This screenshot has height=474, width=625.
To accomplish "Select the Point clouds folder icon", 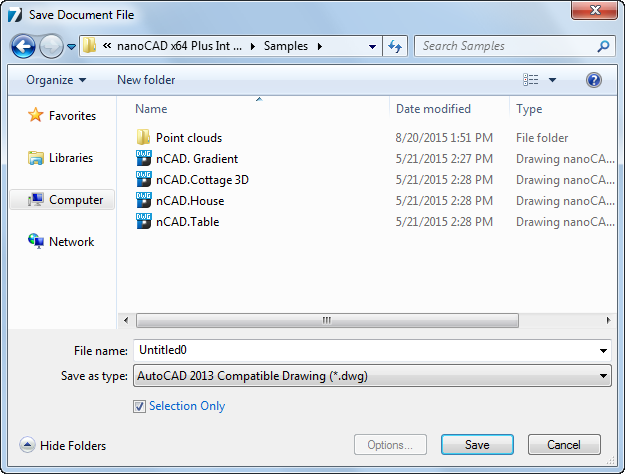I will pyautogui.click(x=143, y=138).
